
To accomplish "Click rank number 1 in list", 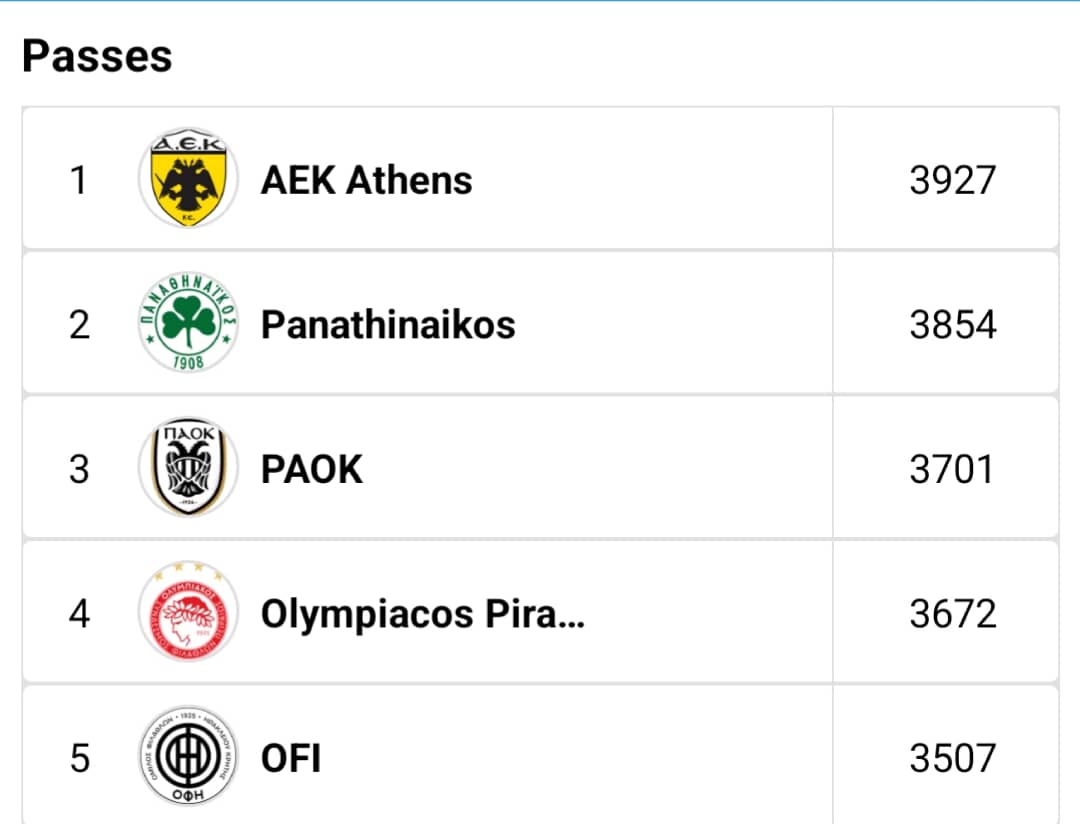I will (x=79, y=181).
